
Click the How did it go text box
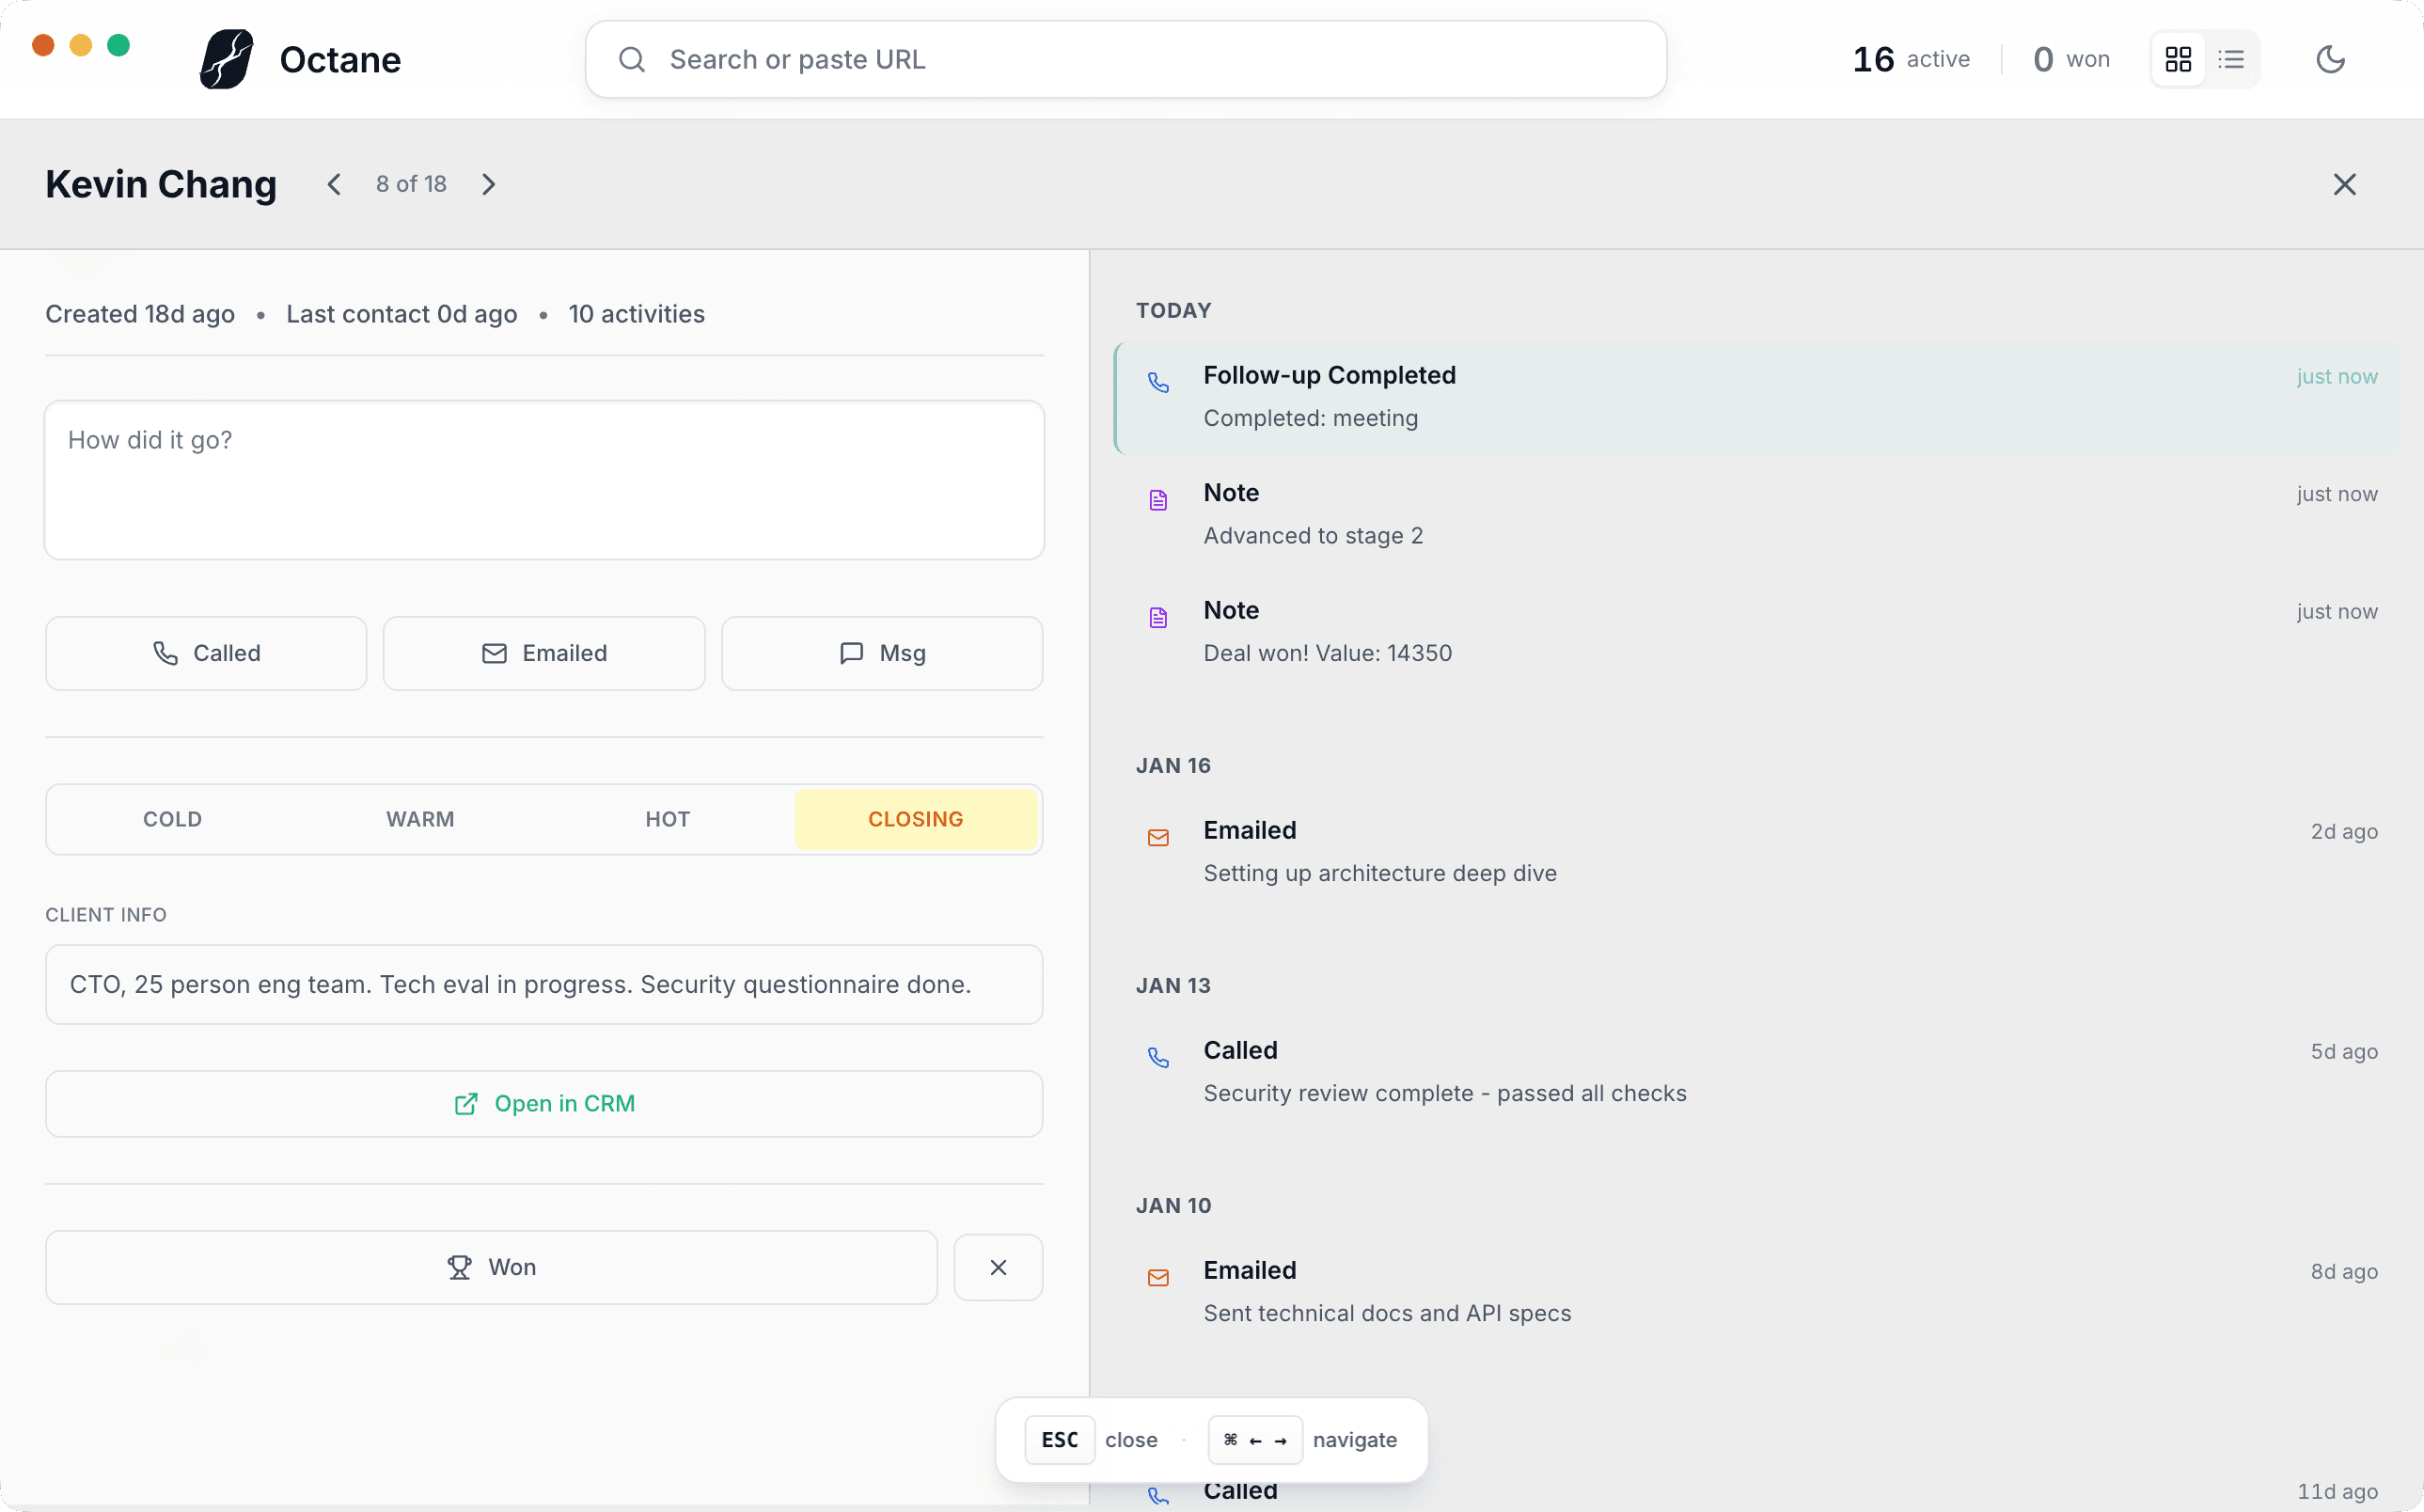click(x=544, y=480)
